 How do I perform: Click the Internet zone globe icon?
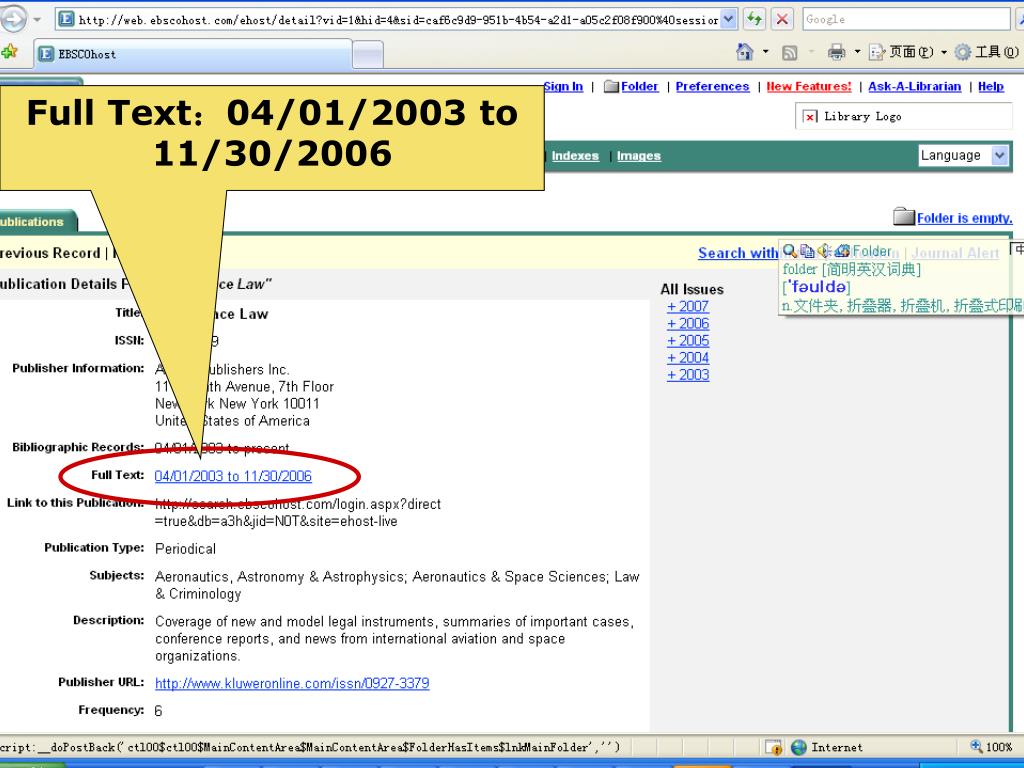(798, 747)
